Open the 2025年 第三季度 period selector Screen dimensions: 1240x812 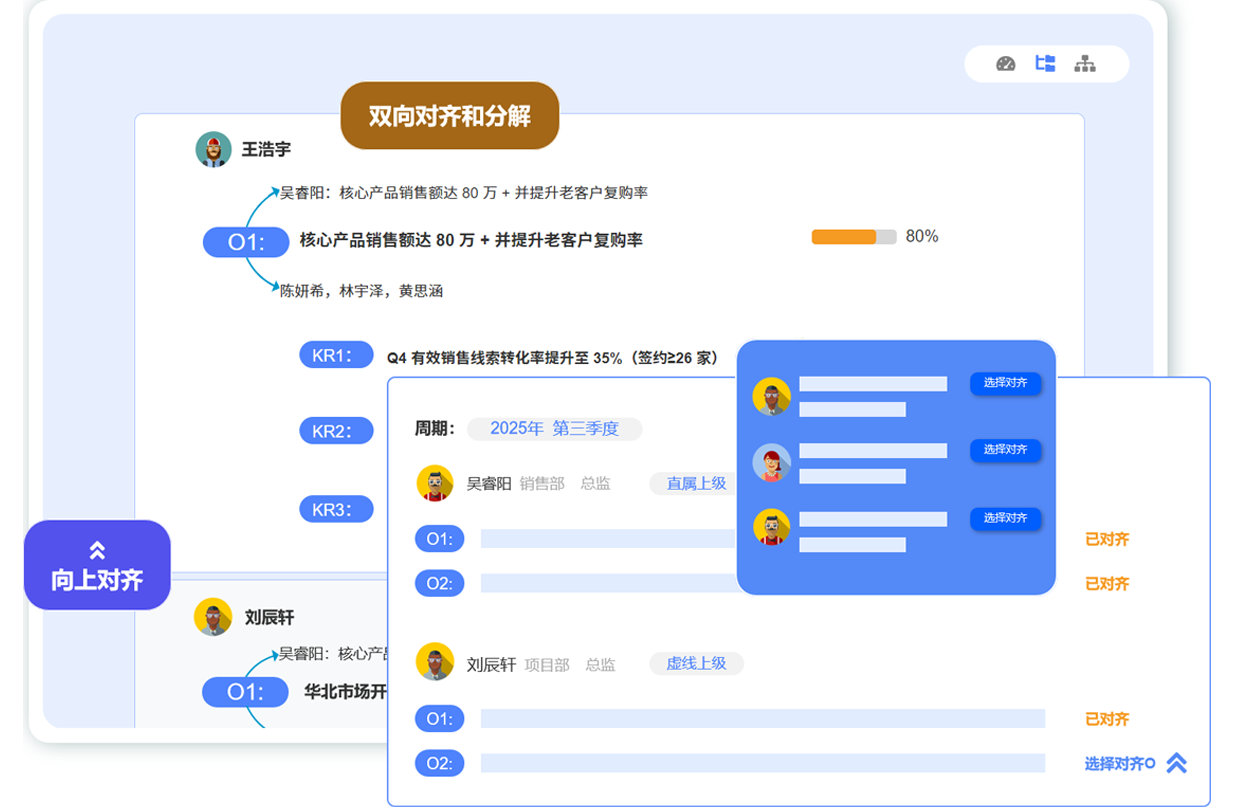pos(555,428)
